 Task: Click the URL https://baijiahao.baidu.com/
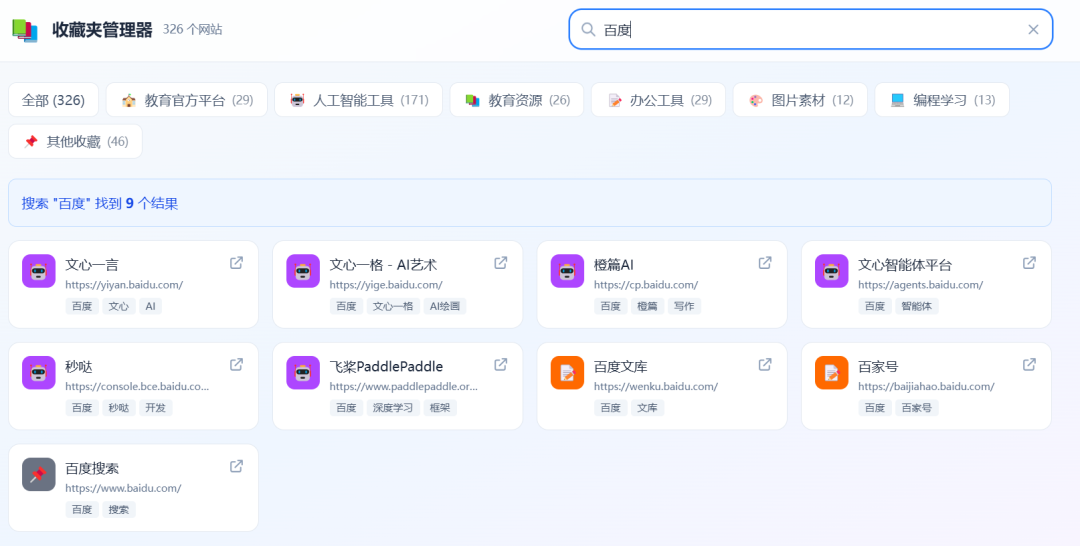click(926, 387)
